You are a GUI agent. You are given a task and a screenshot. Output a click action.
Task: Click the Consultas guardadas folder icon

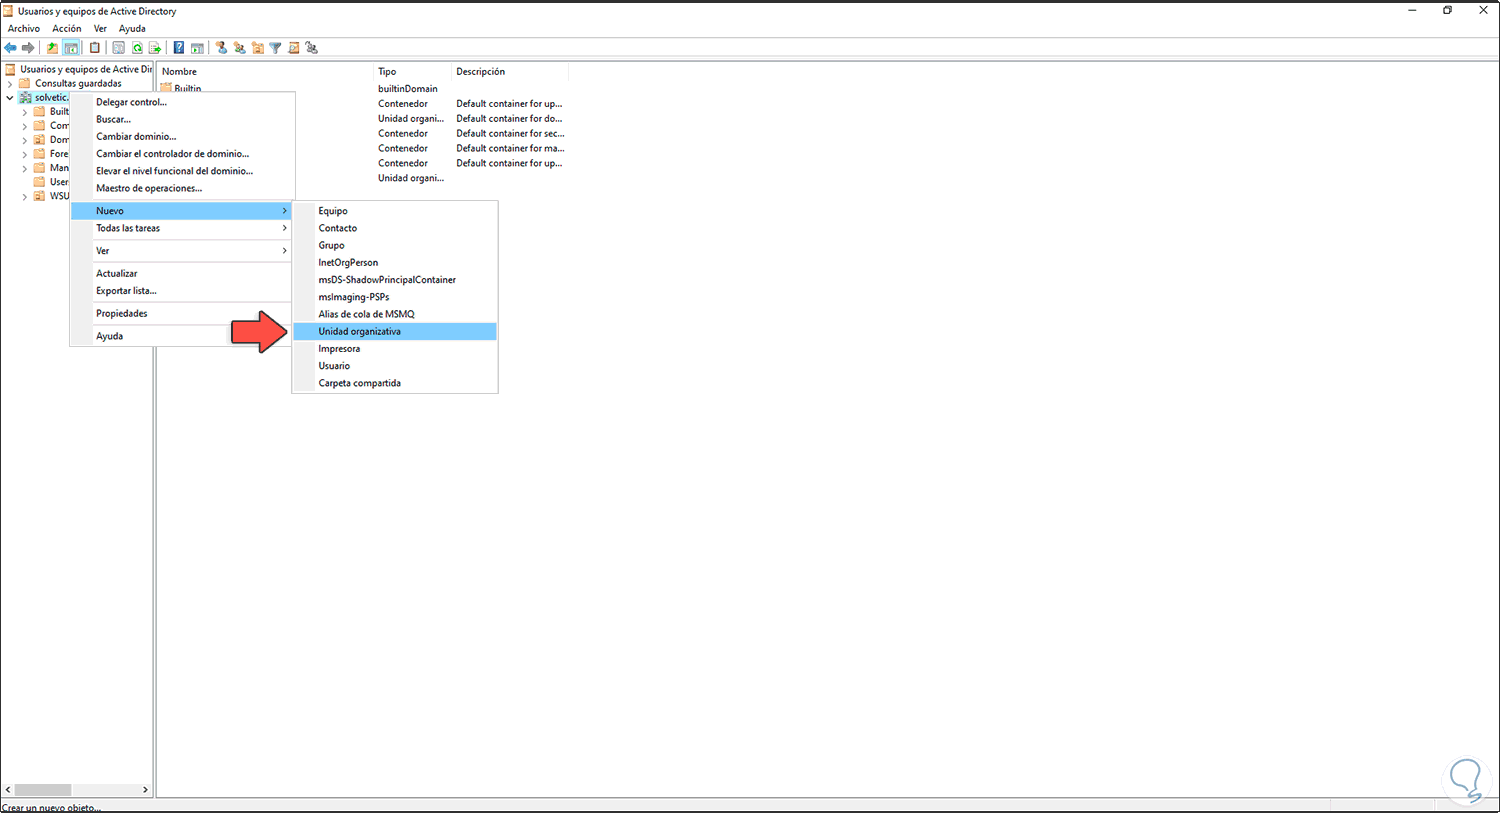coord(25,84)
